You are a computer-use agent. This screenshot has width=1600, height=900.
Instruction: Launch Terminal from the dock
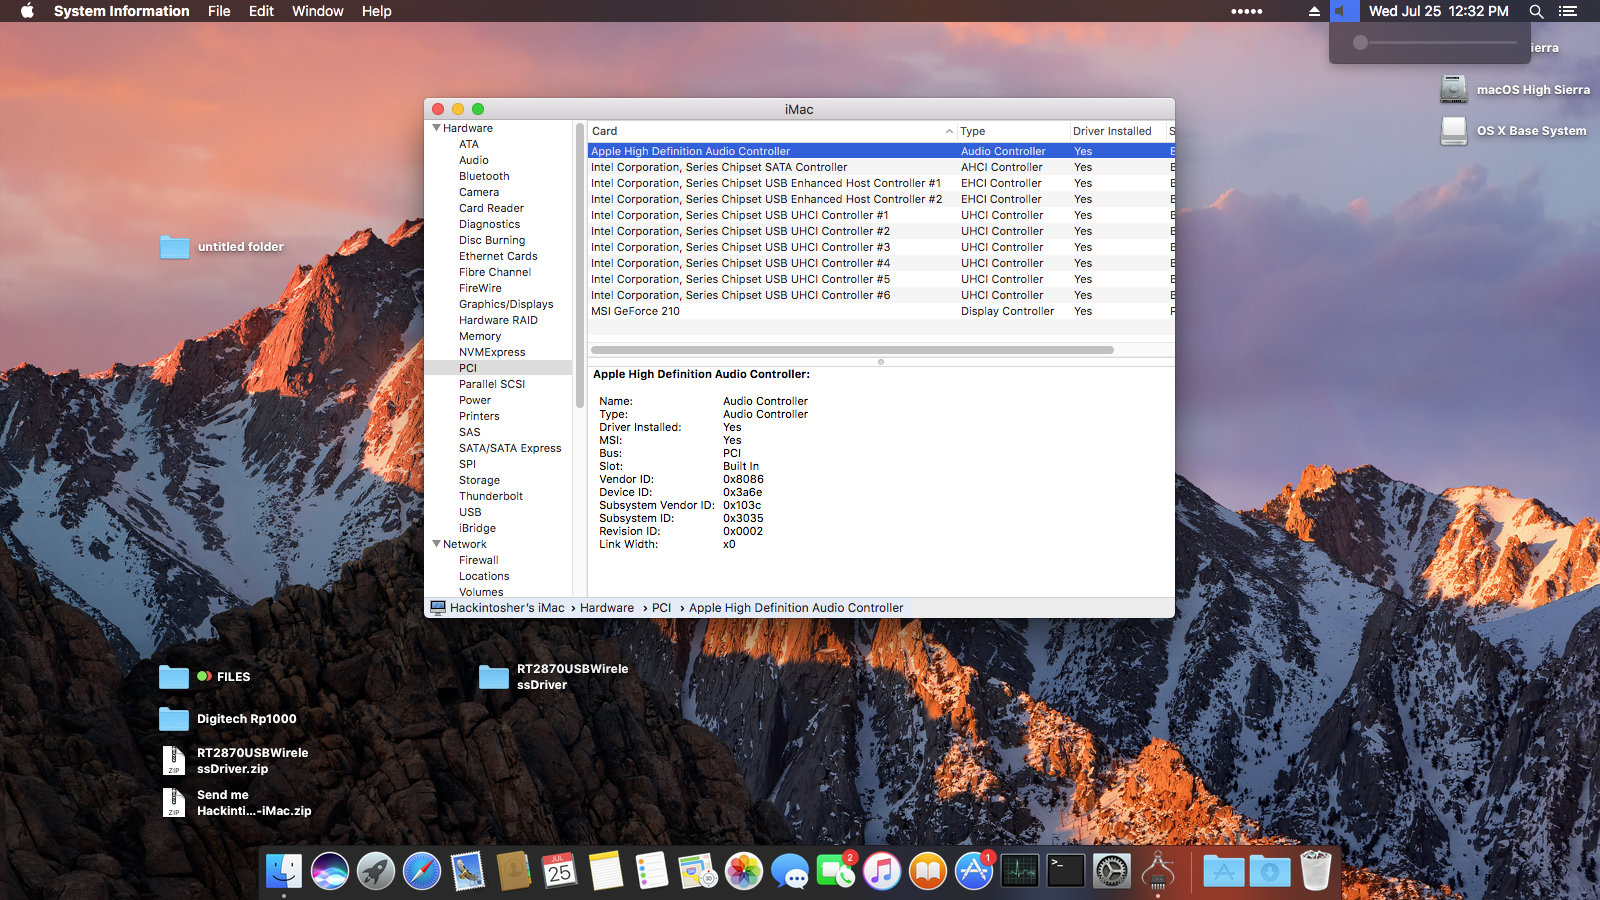[x=1066, y=871]
